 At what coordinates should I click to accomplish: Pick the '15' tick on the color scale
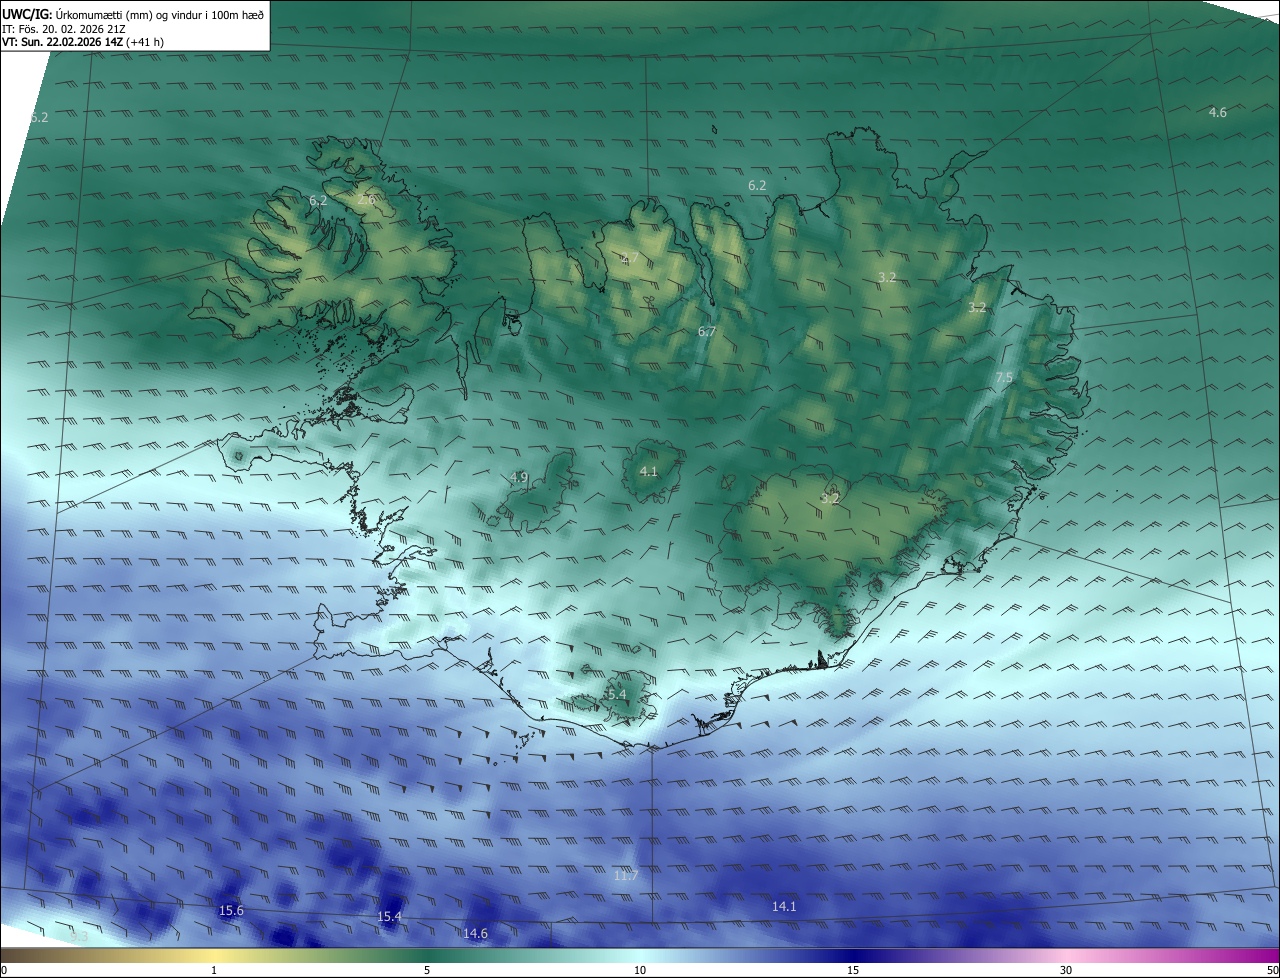coord(853,970)
